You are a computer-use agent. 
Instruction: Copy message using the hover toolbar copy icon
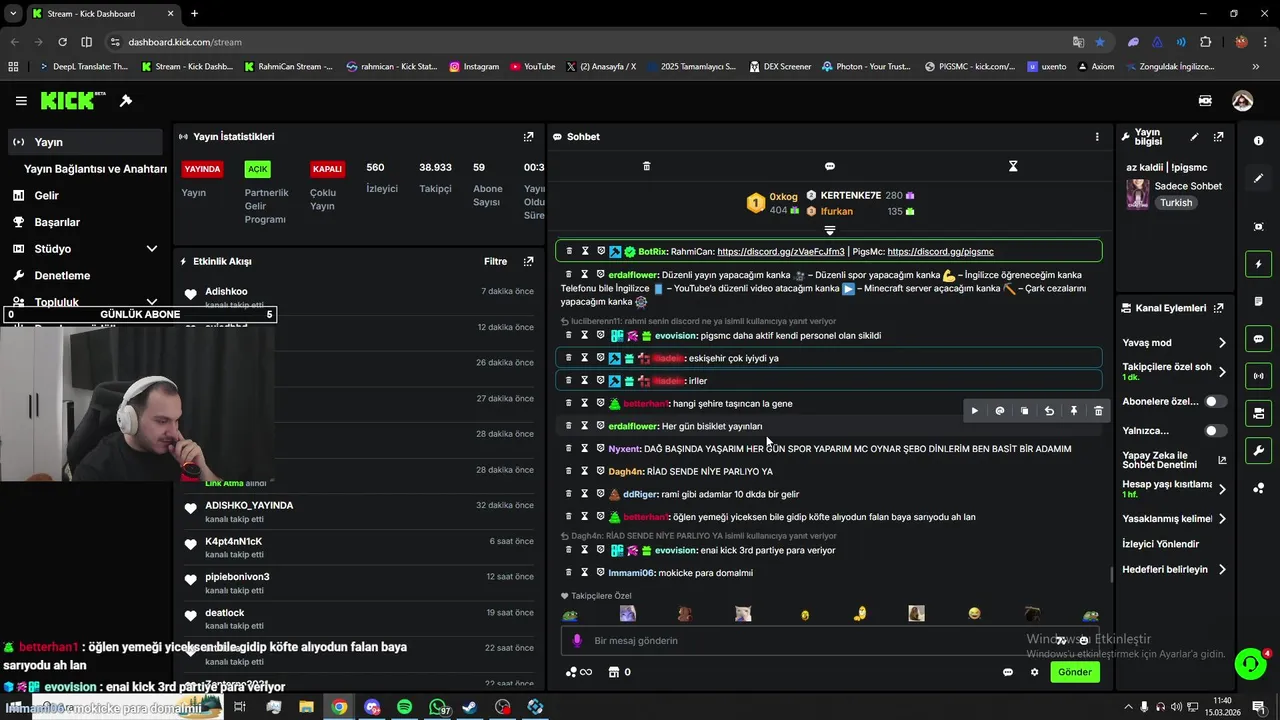coord(1024,411)
